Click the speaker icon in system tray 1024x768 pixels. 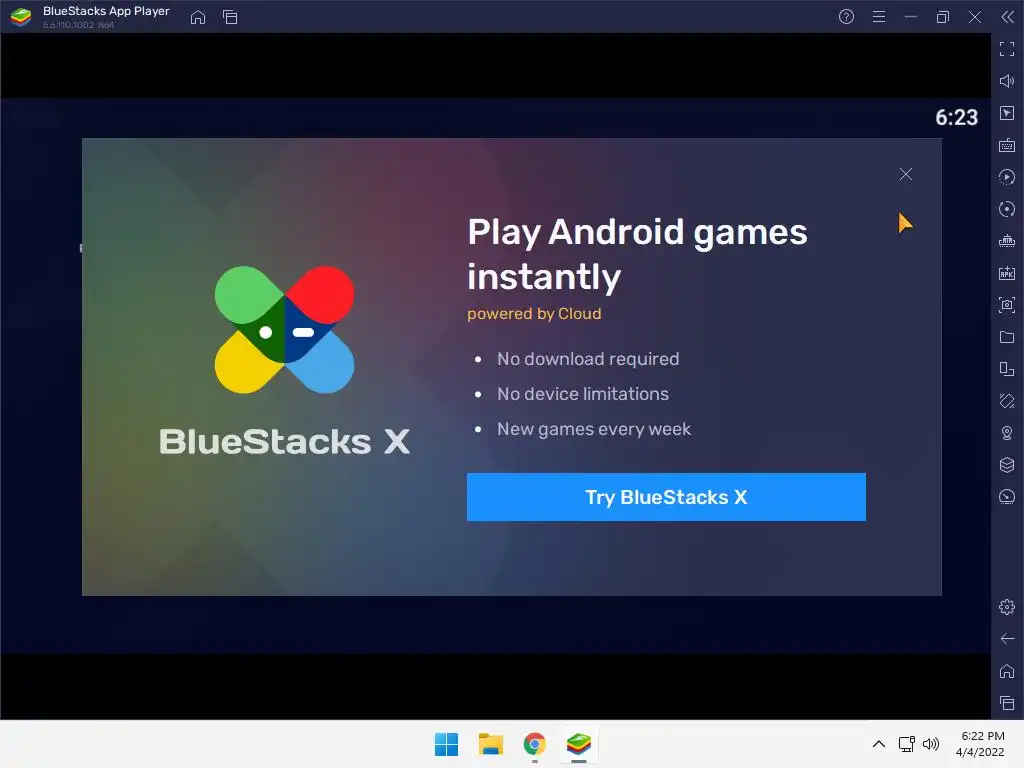[x=931, y=744]
